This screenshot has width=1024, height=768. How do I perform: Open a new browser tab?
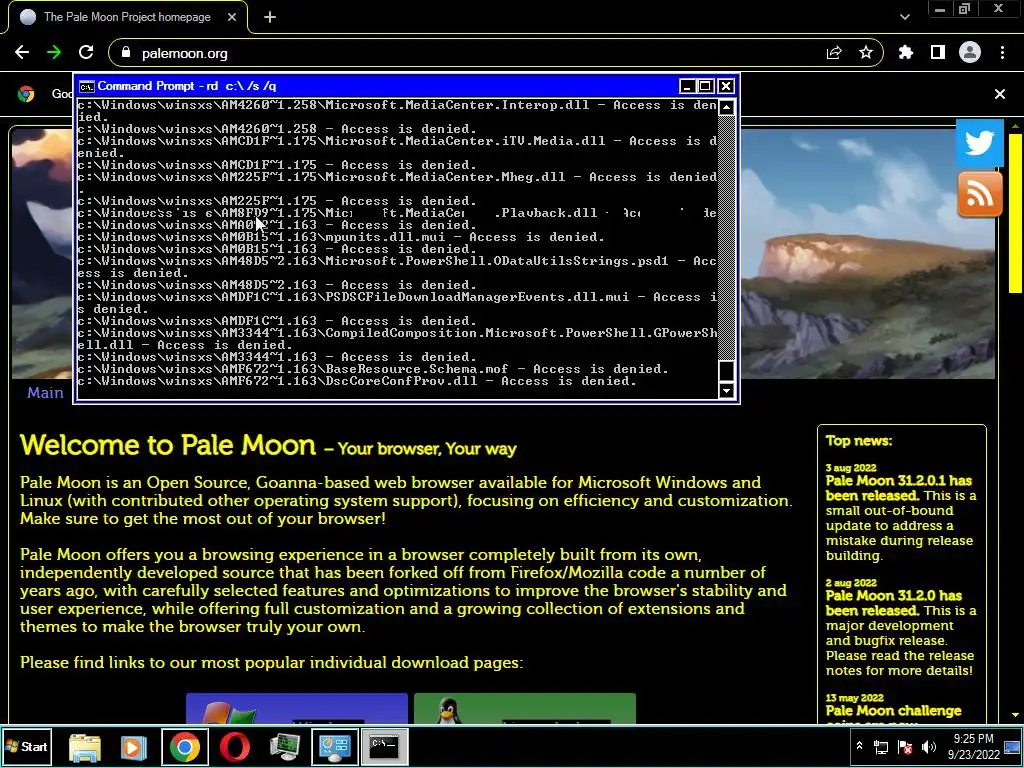pyautogui.click(x=270, y=18)
